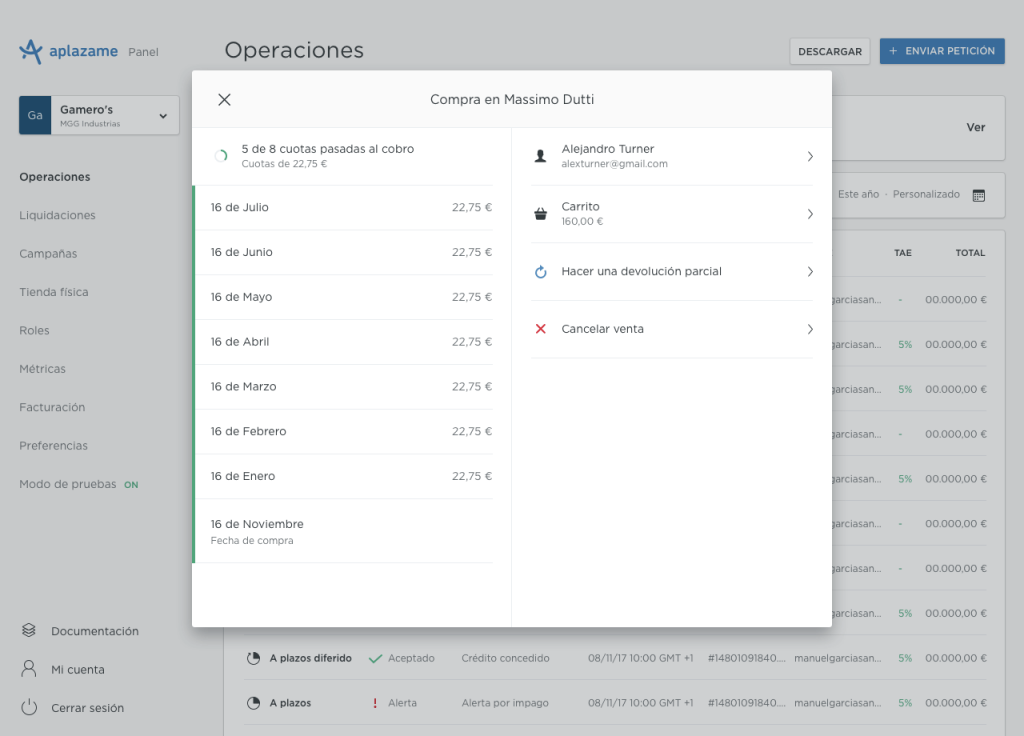Select the 16 de Julio installment row
This screenshot has height=736, width=1024.
point(344,208)
